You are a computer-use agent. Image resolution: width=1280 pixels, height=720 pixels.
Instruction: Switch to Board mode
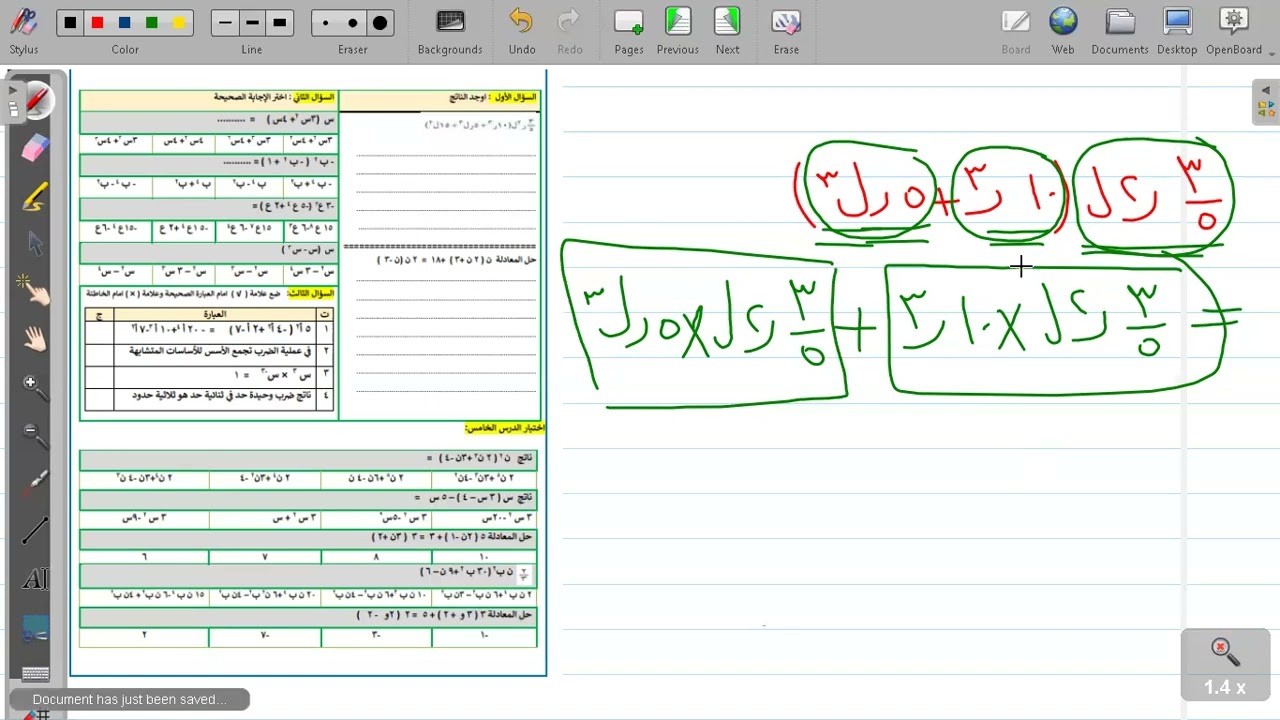tap(1016, 30)
